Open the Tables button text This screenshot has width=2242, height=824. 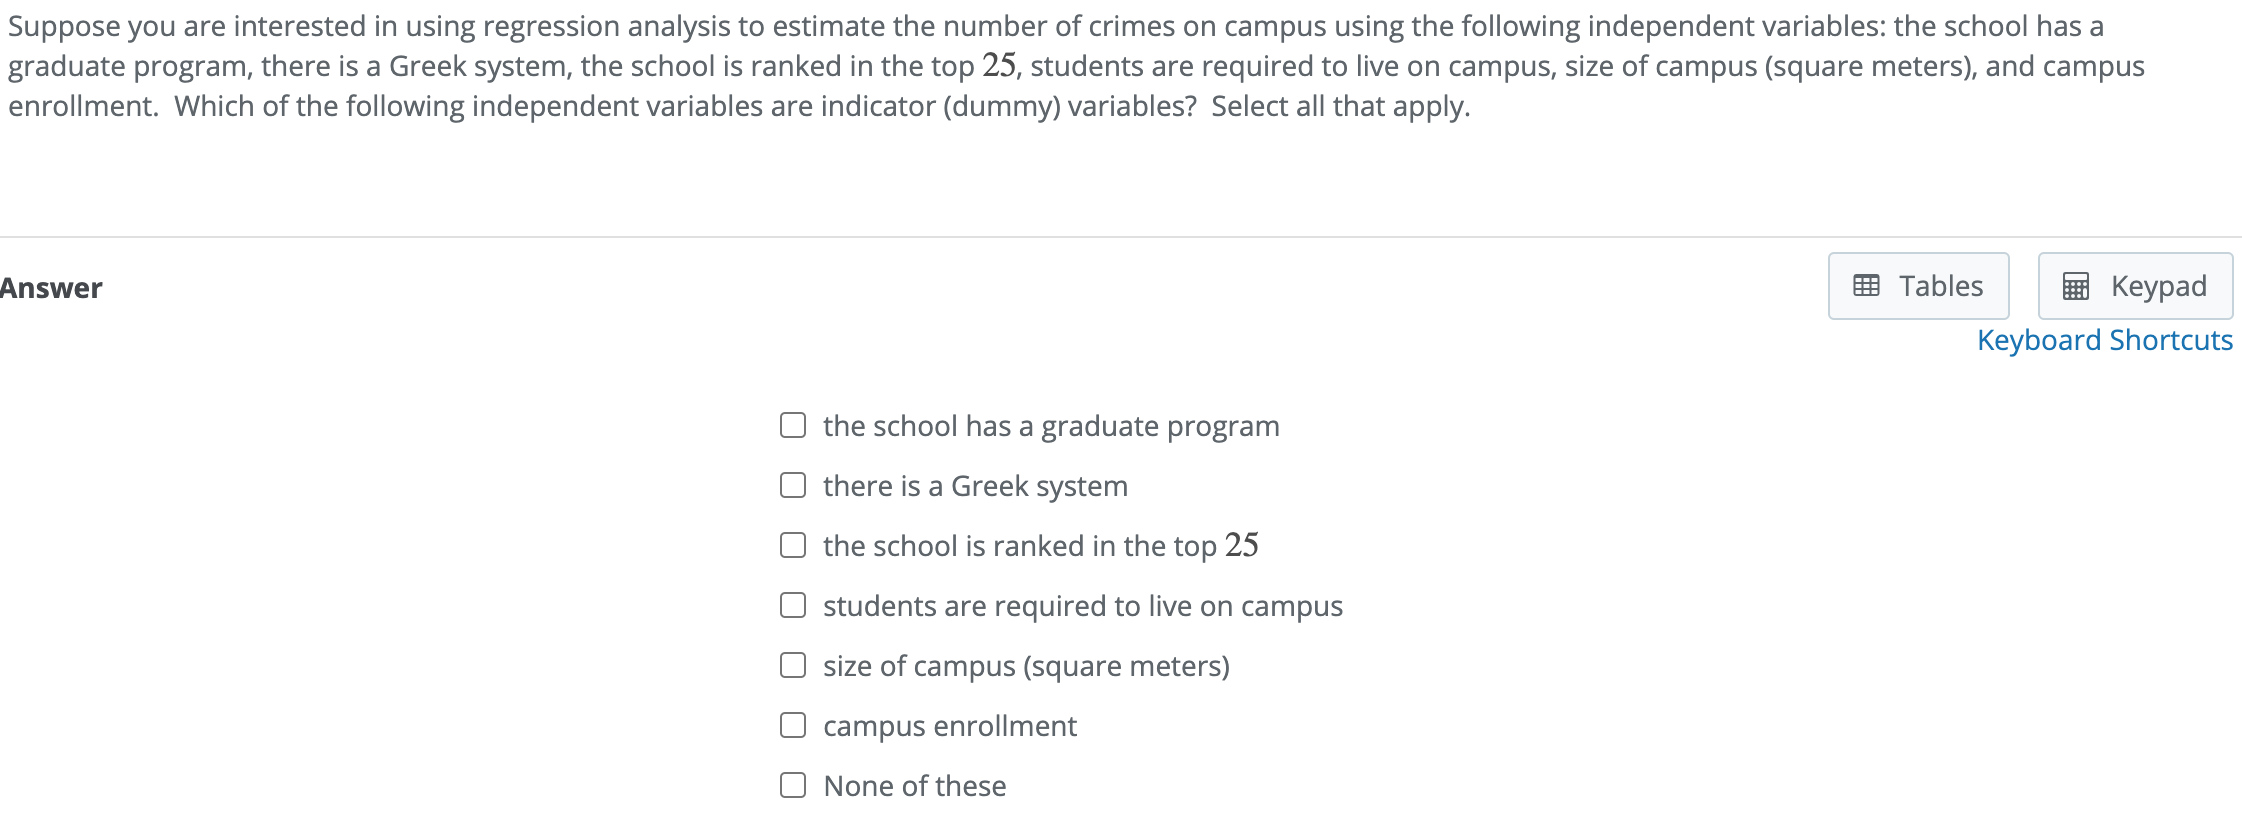1940,286
